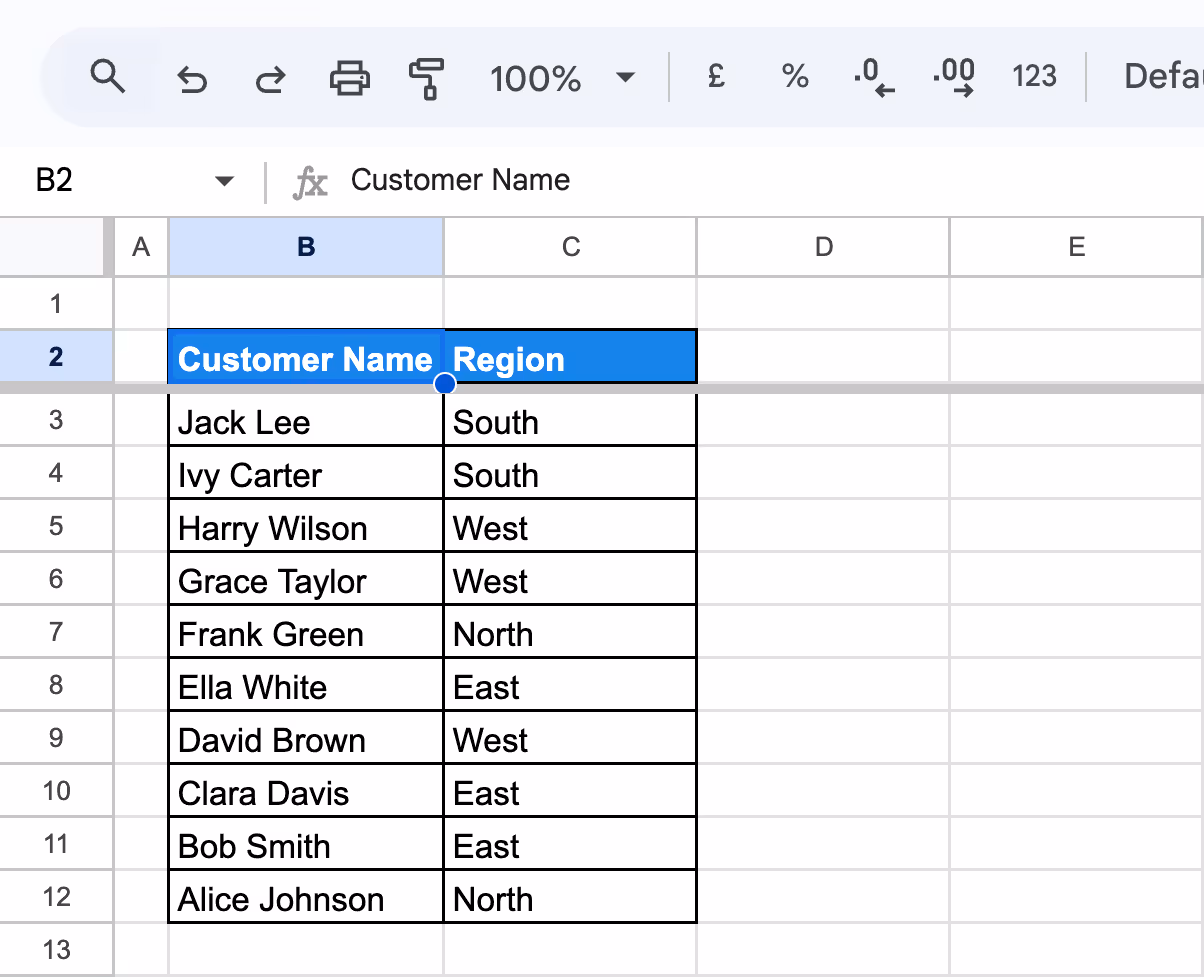The image size is (1204, 977).
Task: Click the Customer Name formula bar text
Action: [x=460, y=181]
